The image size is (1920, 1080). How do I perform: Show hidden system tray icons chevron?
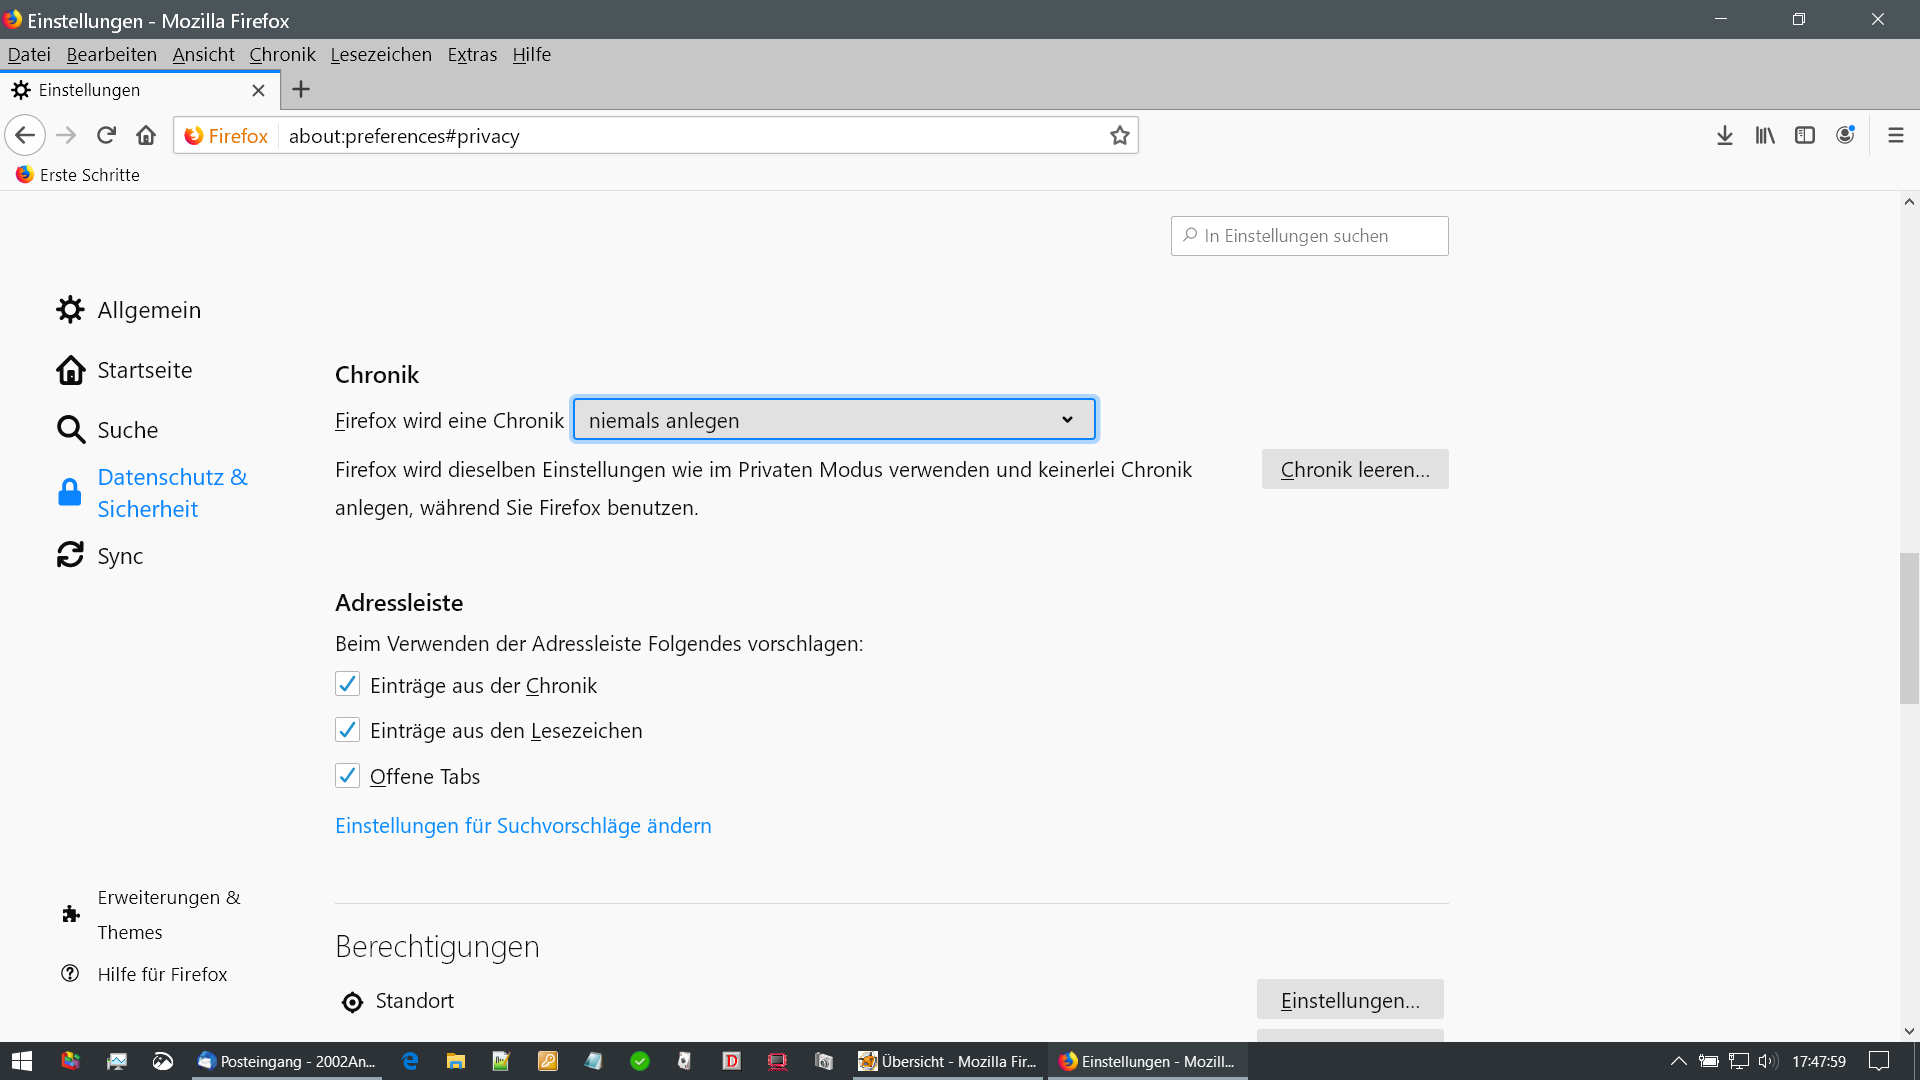click(x=1678, y=1061)
